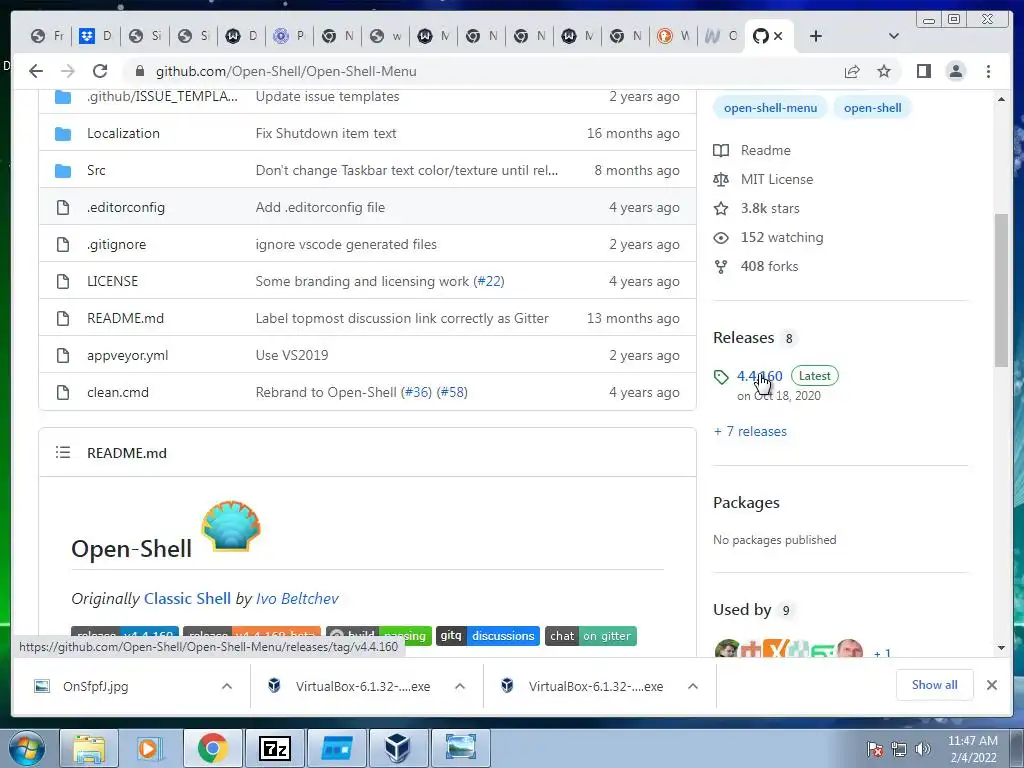Image resolution: width=1024 pixels, height=768 pixels.
Task: Open issue #36 link
Action: click(416, 392)
